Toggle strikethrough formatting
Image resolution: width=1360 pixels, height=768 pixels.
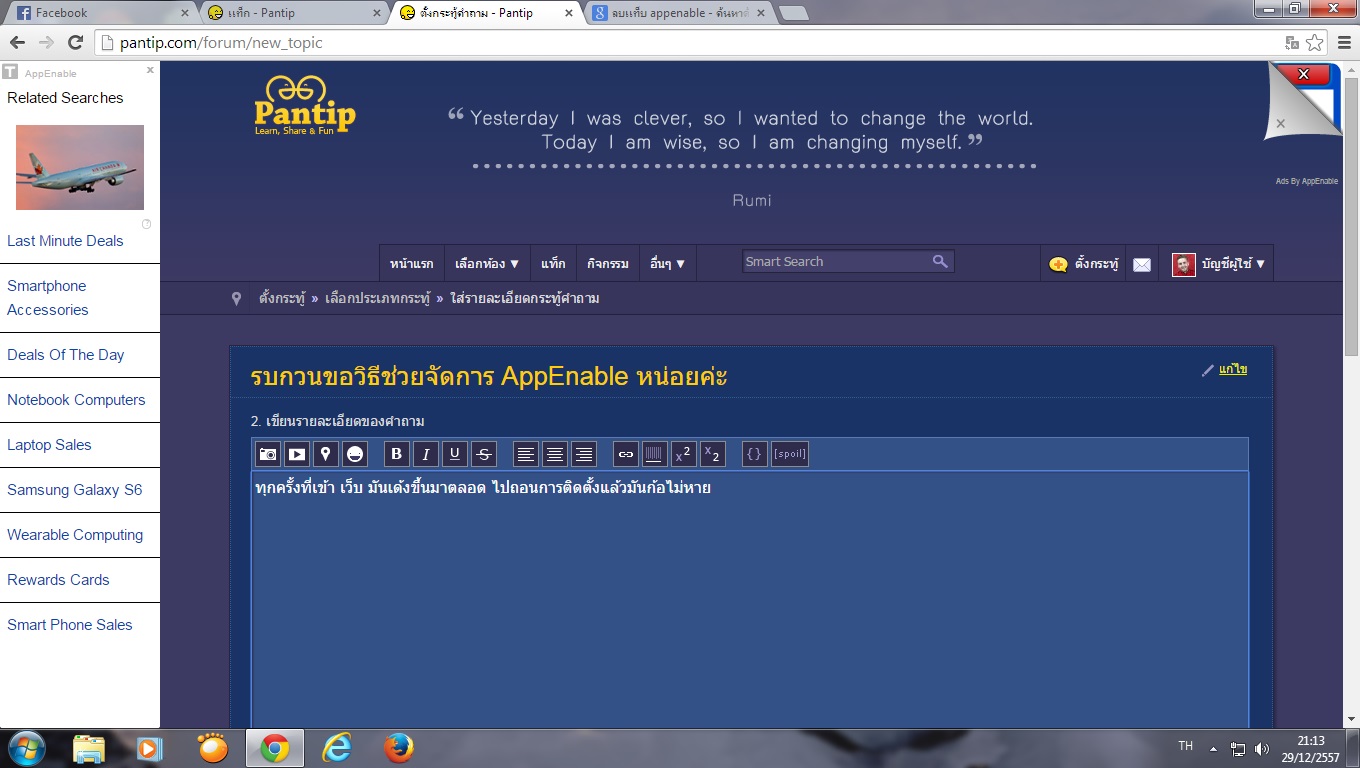tap(484, 454)
